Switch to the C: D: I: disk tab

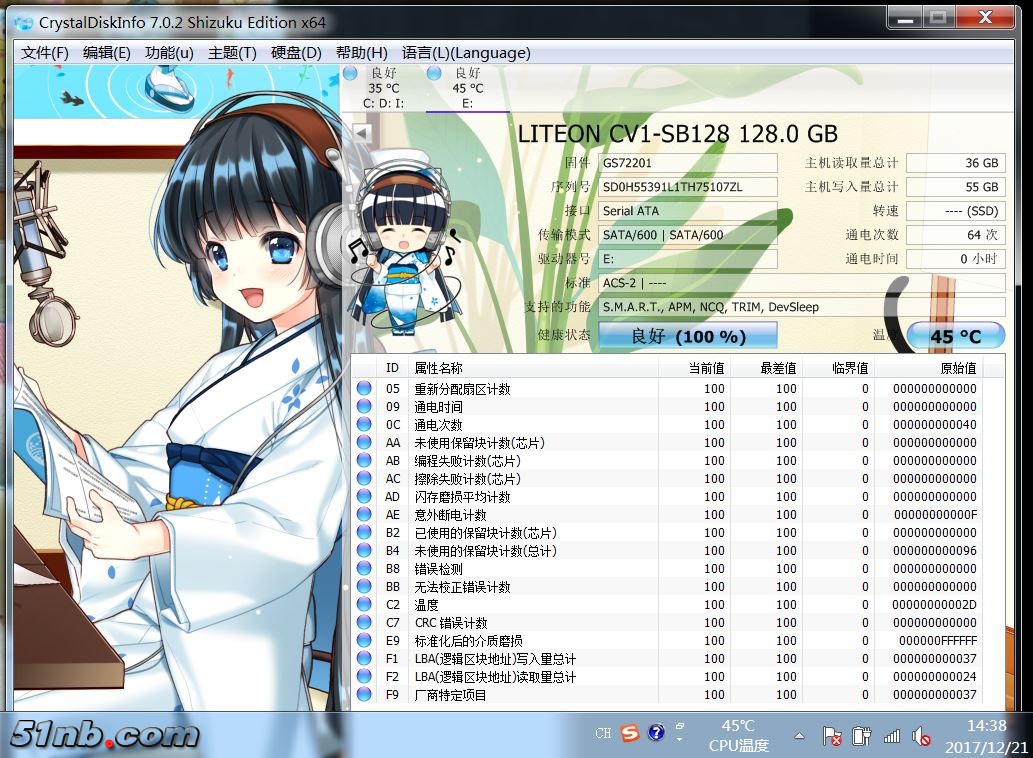click(383, 88)
